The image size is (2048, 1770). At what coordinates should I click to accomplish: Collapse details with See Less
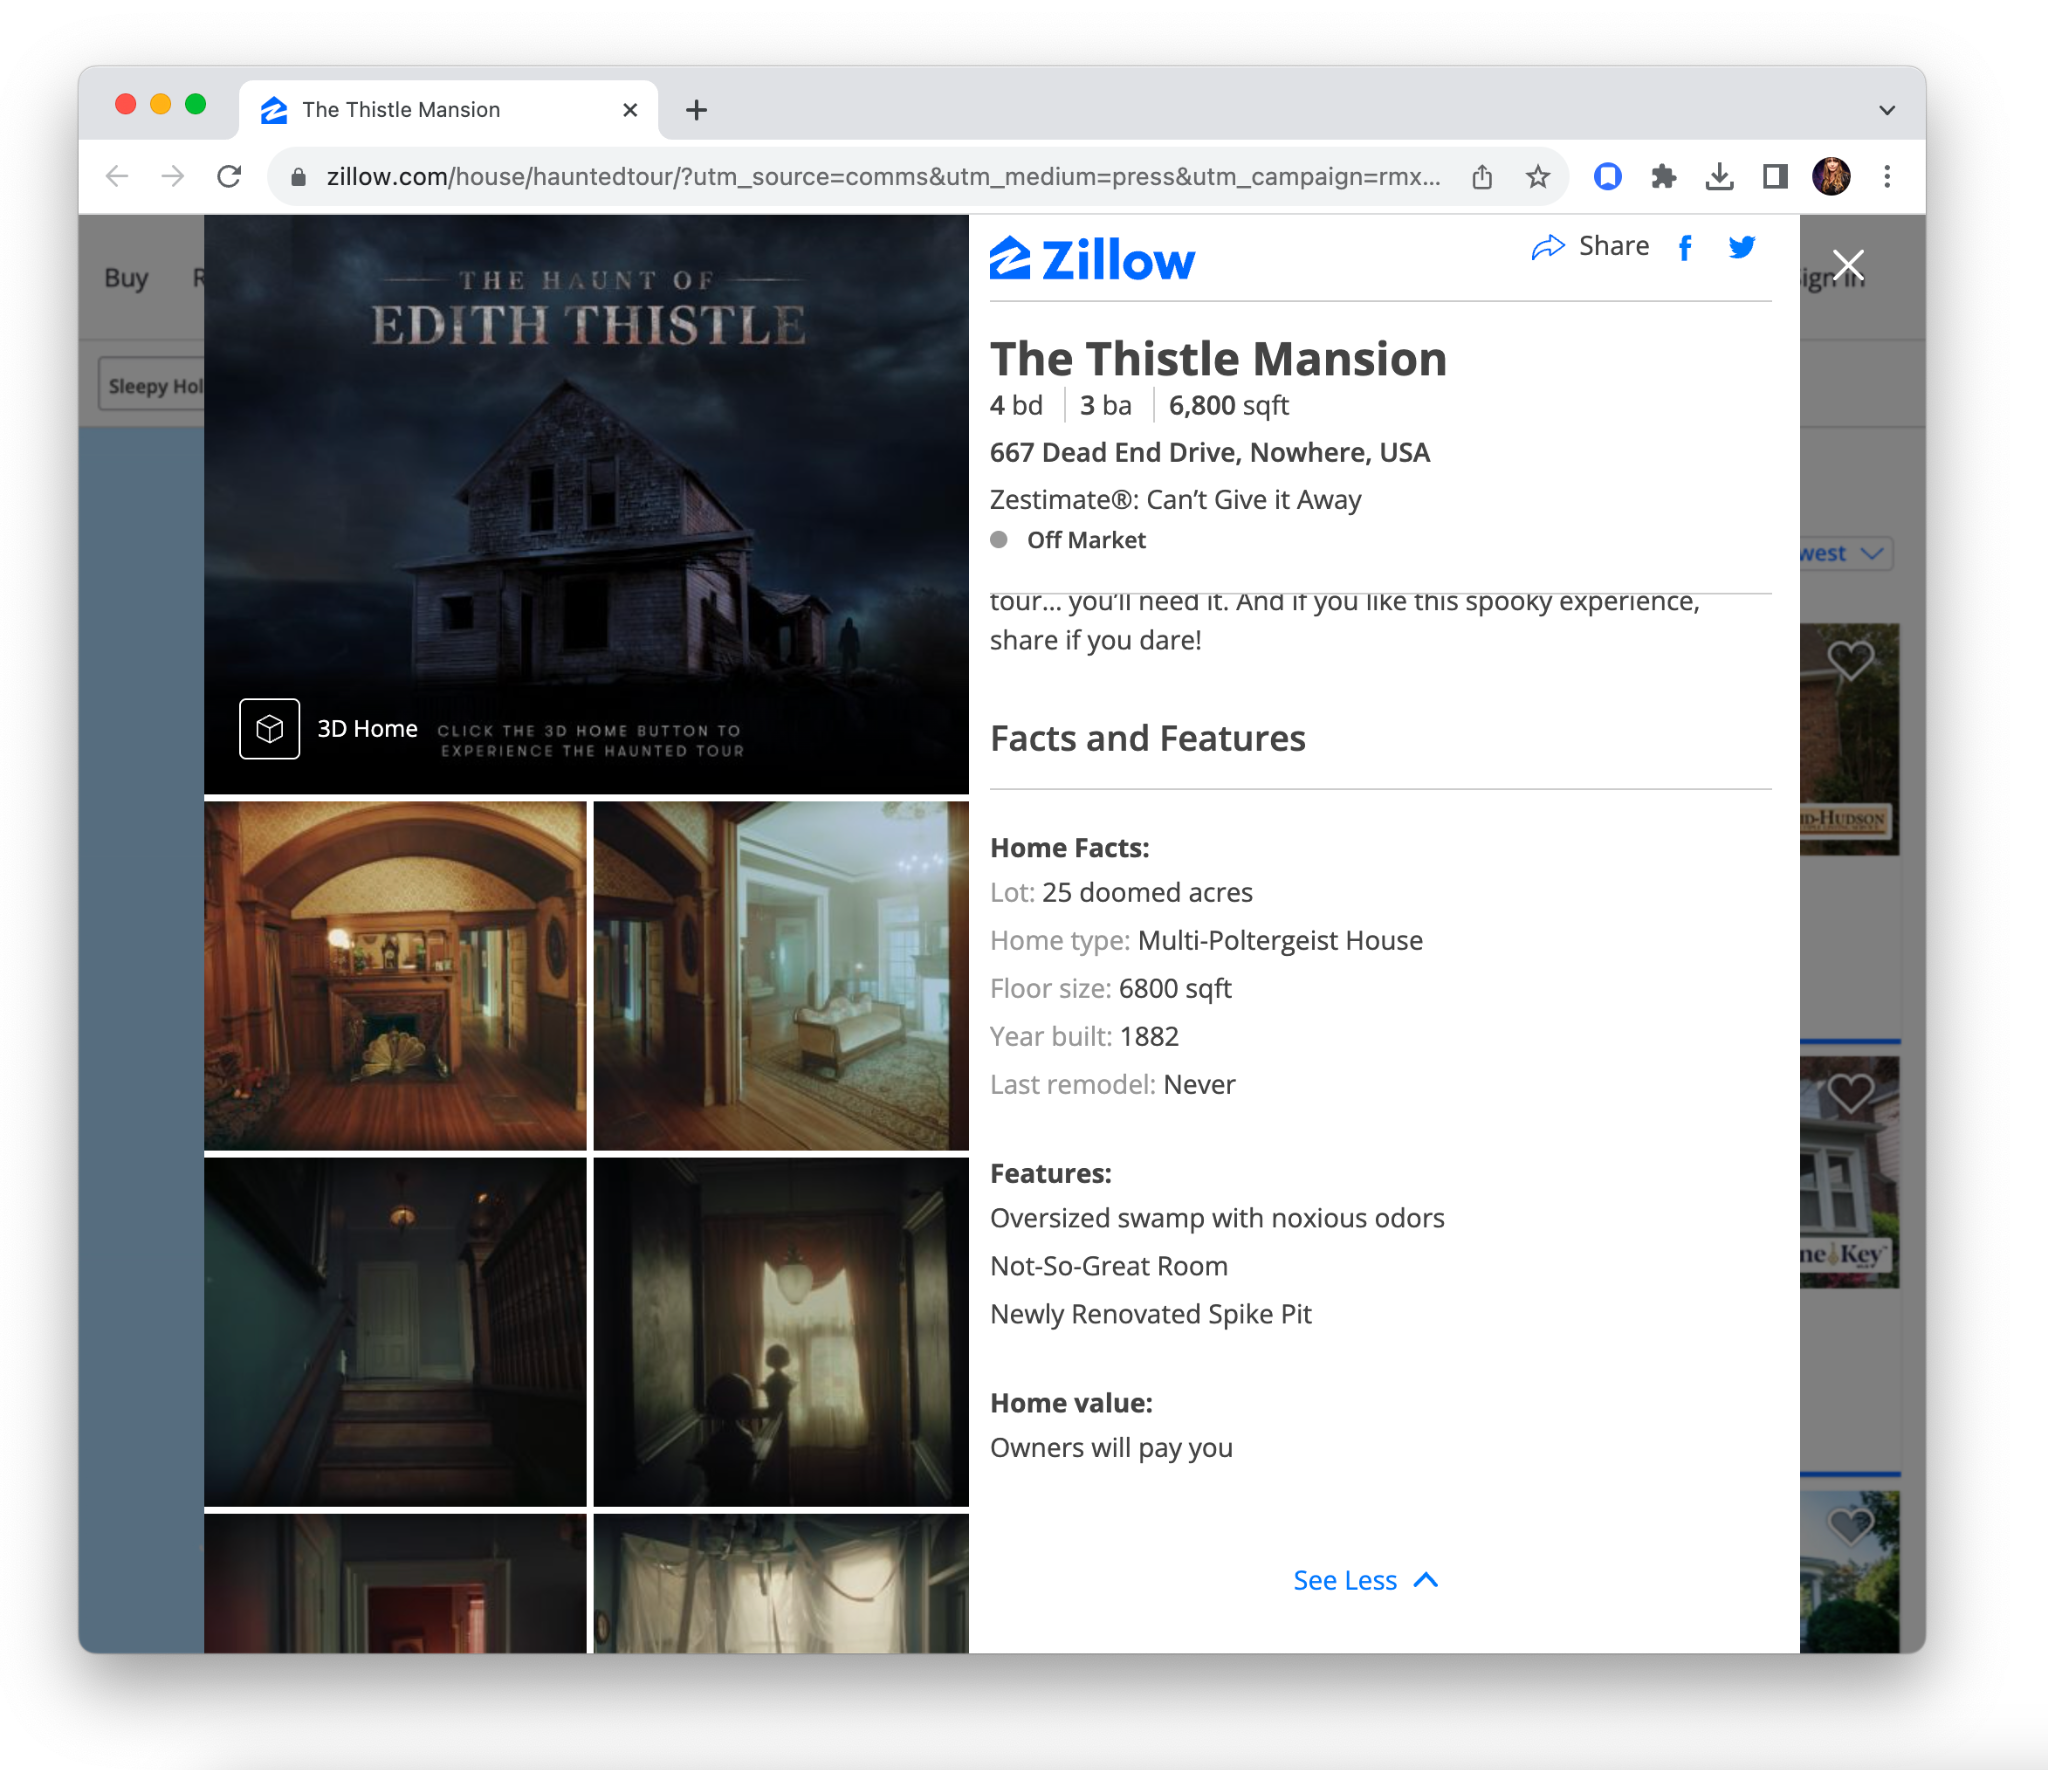pos(1365,1580)
